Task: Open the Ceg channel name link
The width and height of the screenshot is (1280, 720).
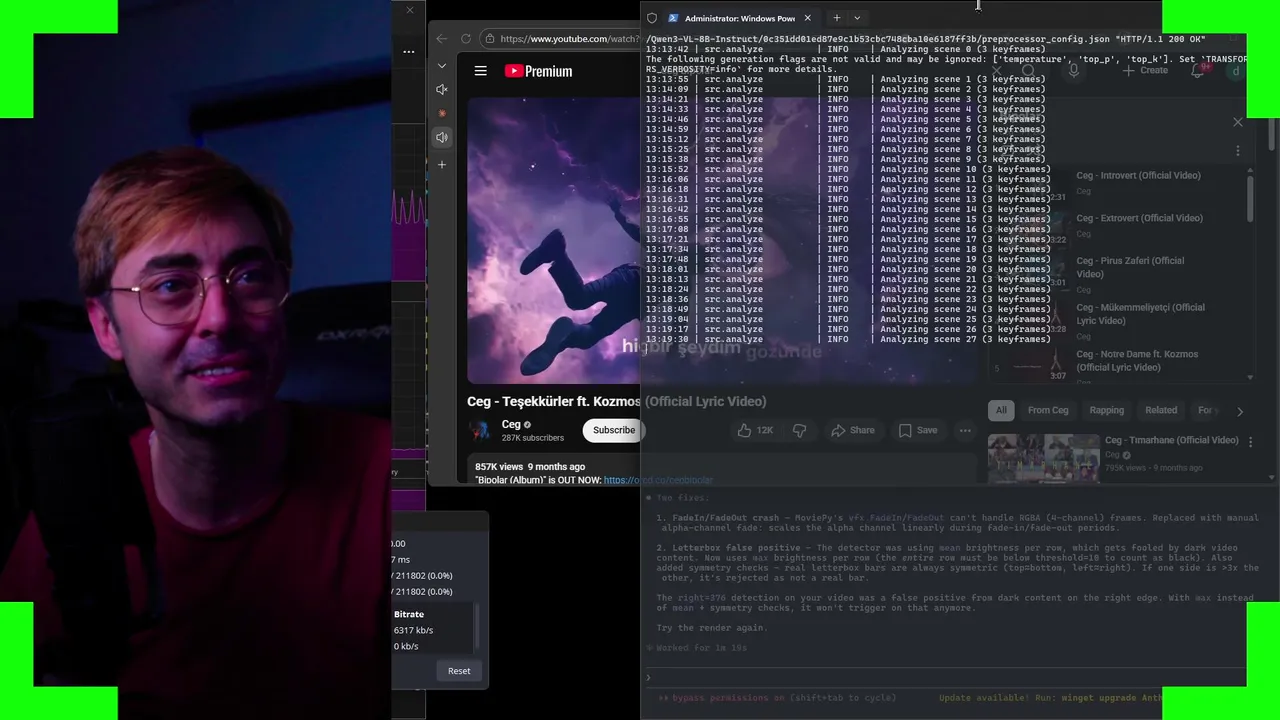Action: [511, 424]
